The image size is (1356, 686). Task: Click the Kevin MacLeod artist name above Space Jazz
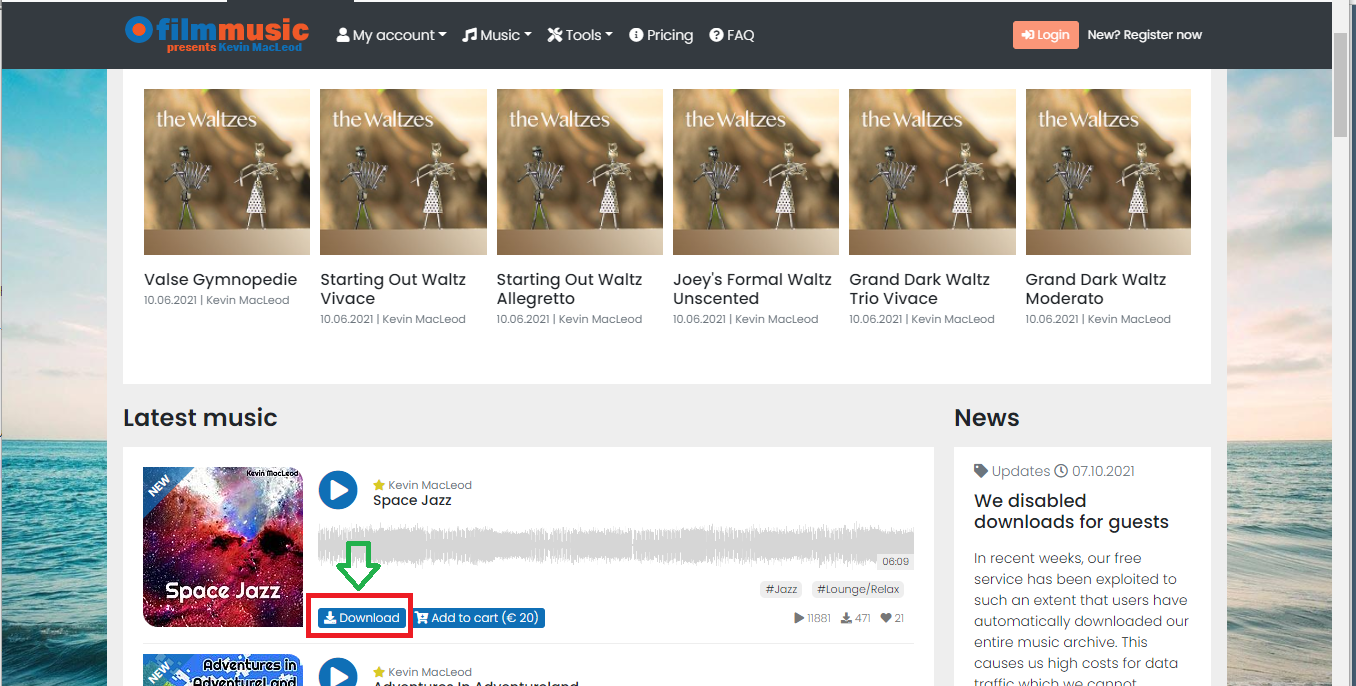tap(430, 485)
